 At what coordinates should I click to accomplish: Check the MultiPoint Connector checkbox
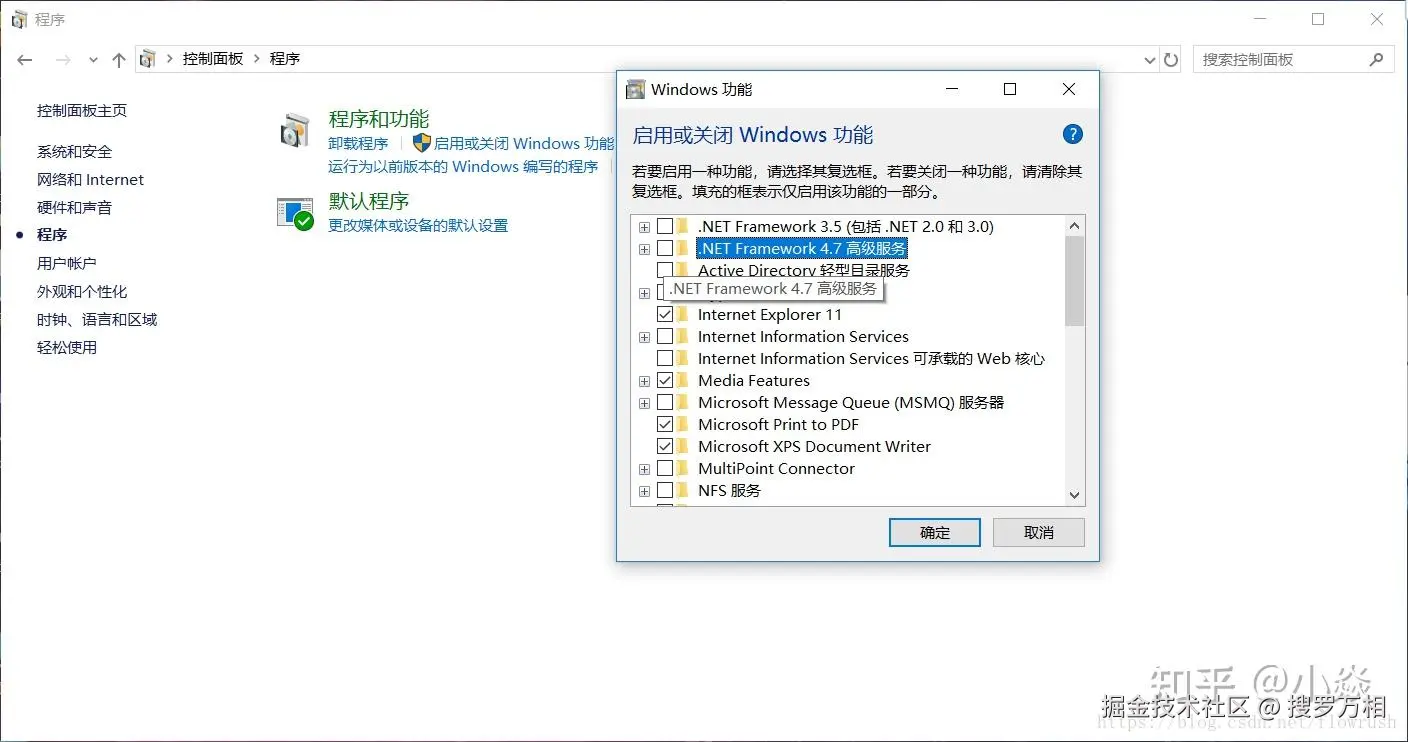tap(665, 468)
